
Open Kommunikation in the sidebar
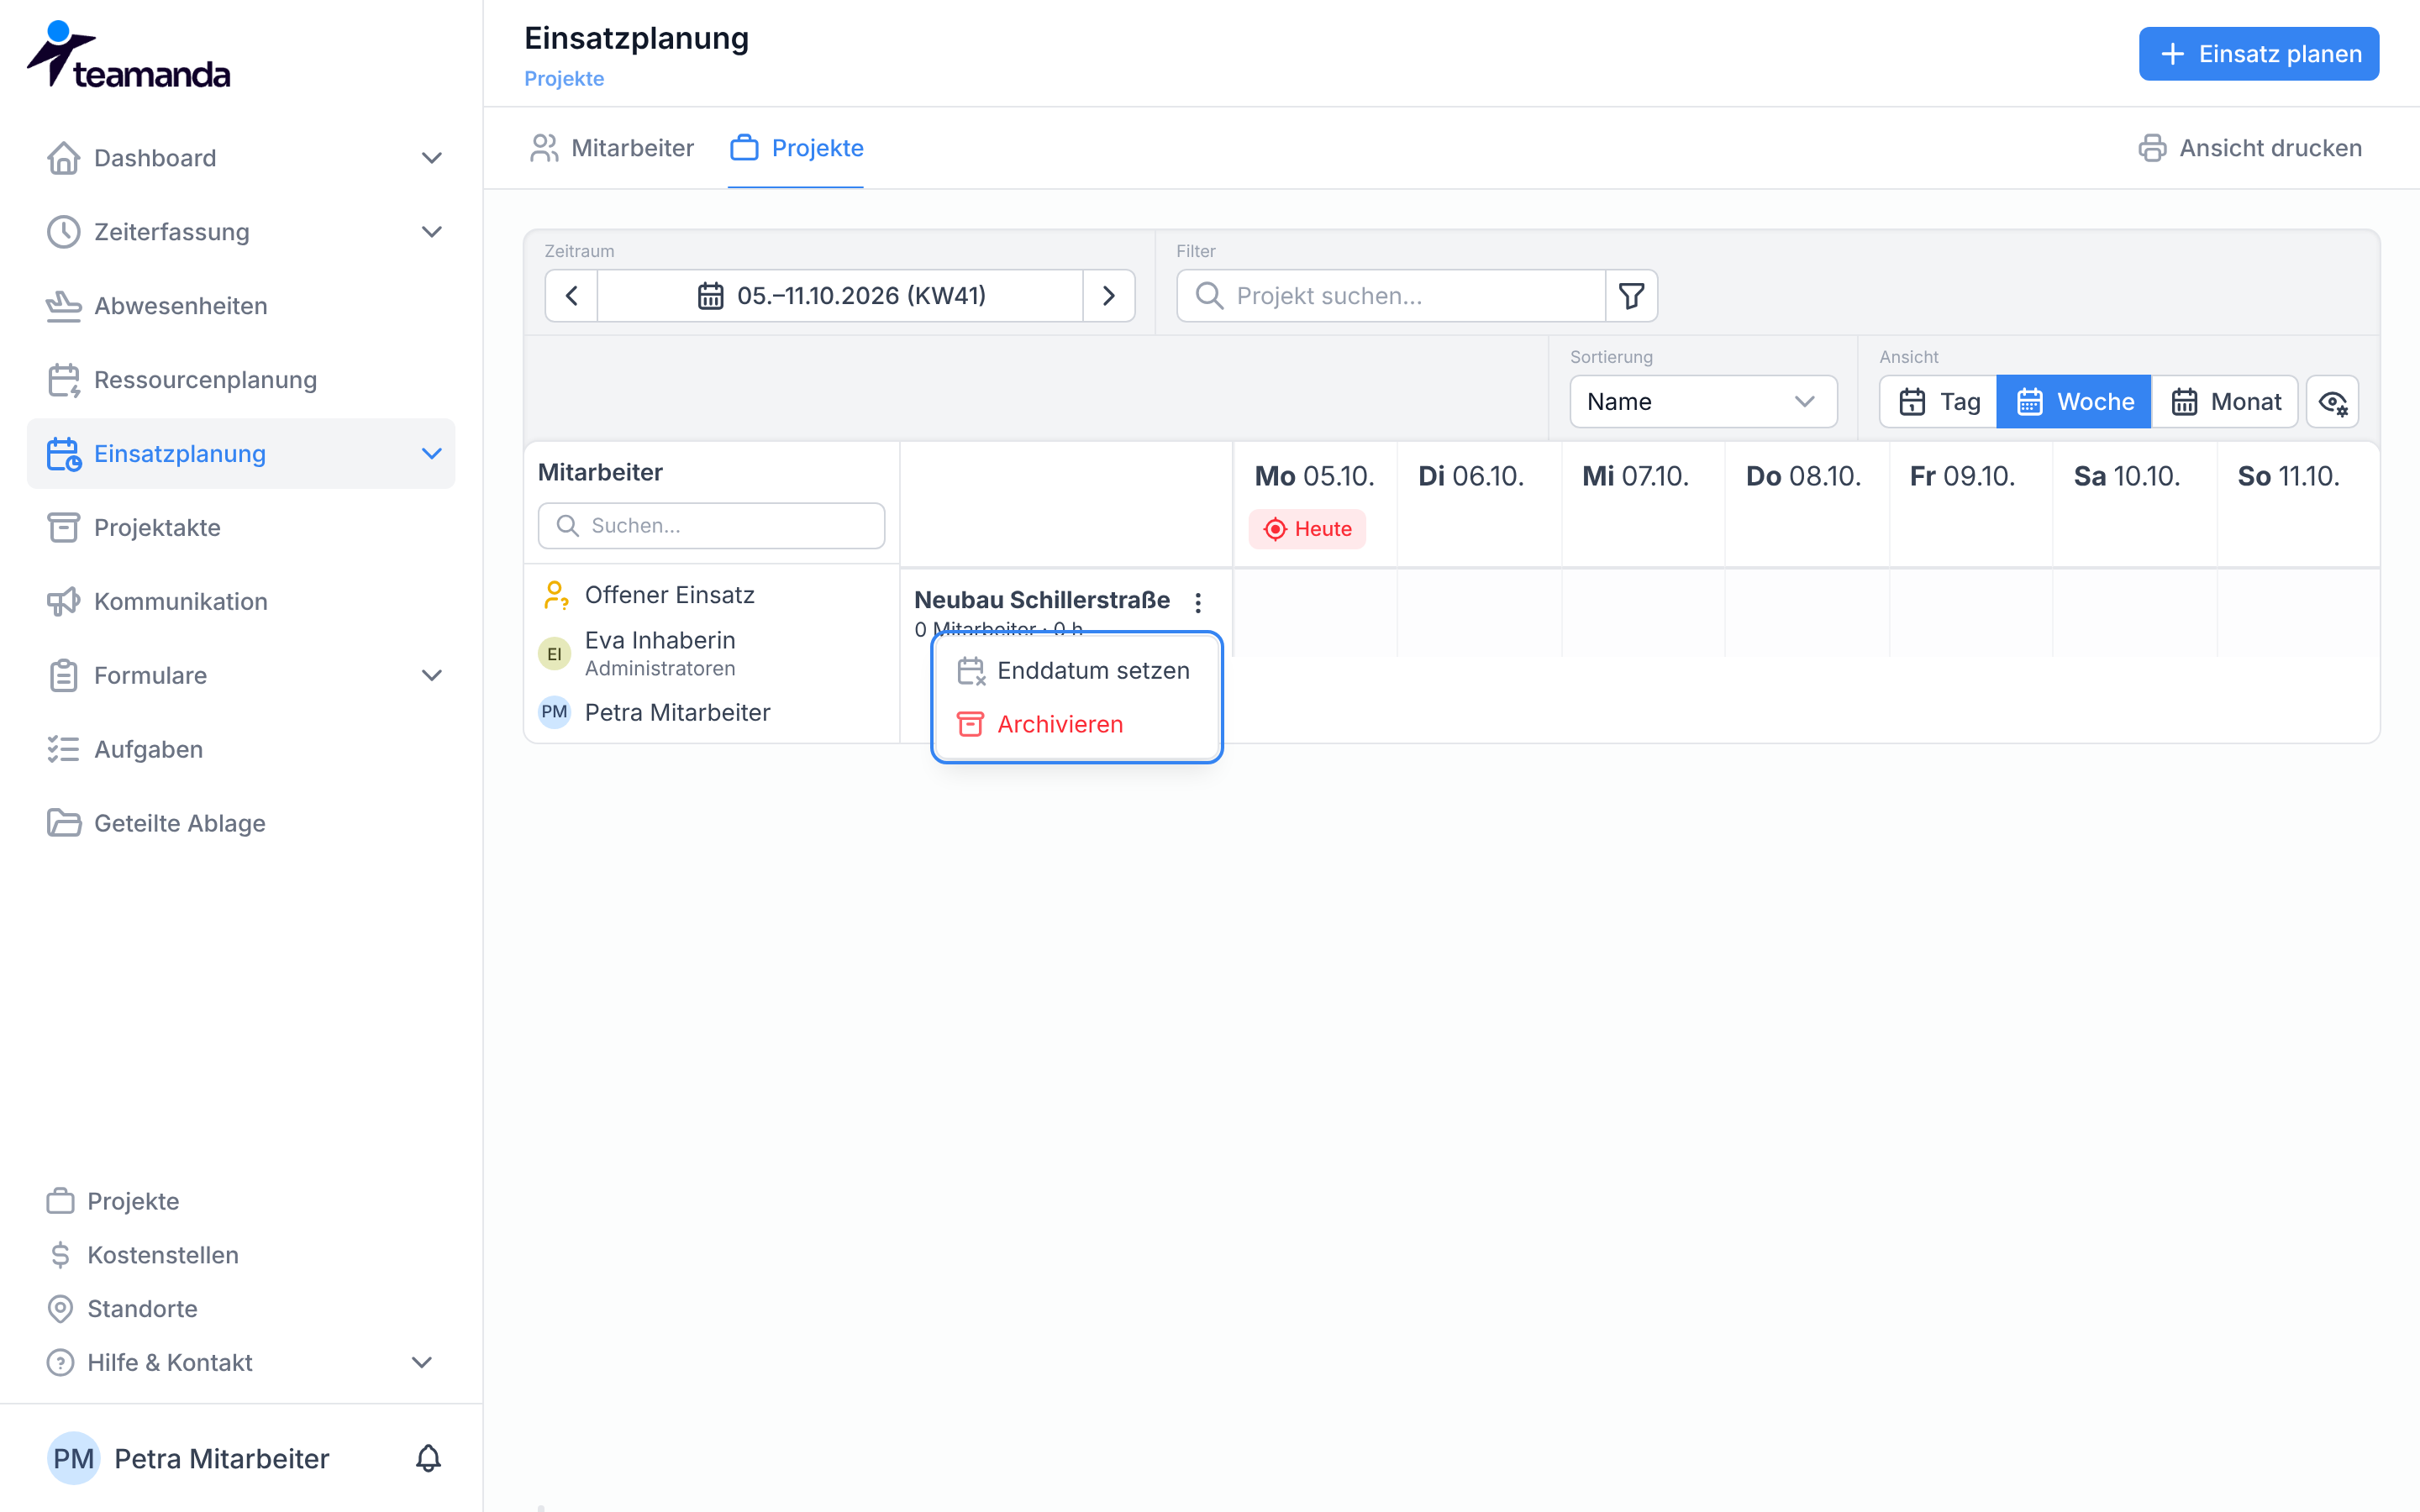[241, 602]
